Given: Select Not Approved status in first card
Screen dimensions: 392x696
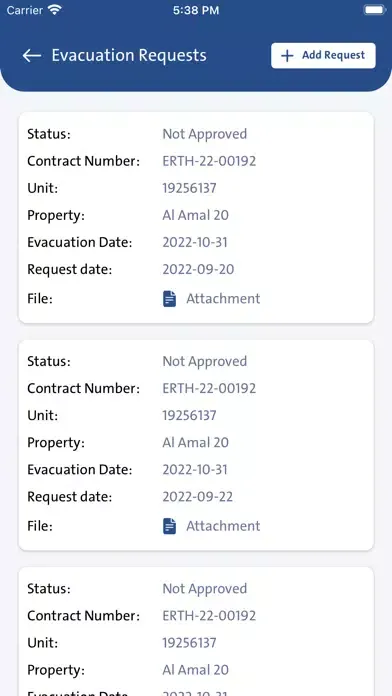Looking at the screenshot, I should 204,134.
